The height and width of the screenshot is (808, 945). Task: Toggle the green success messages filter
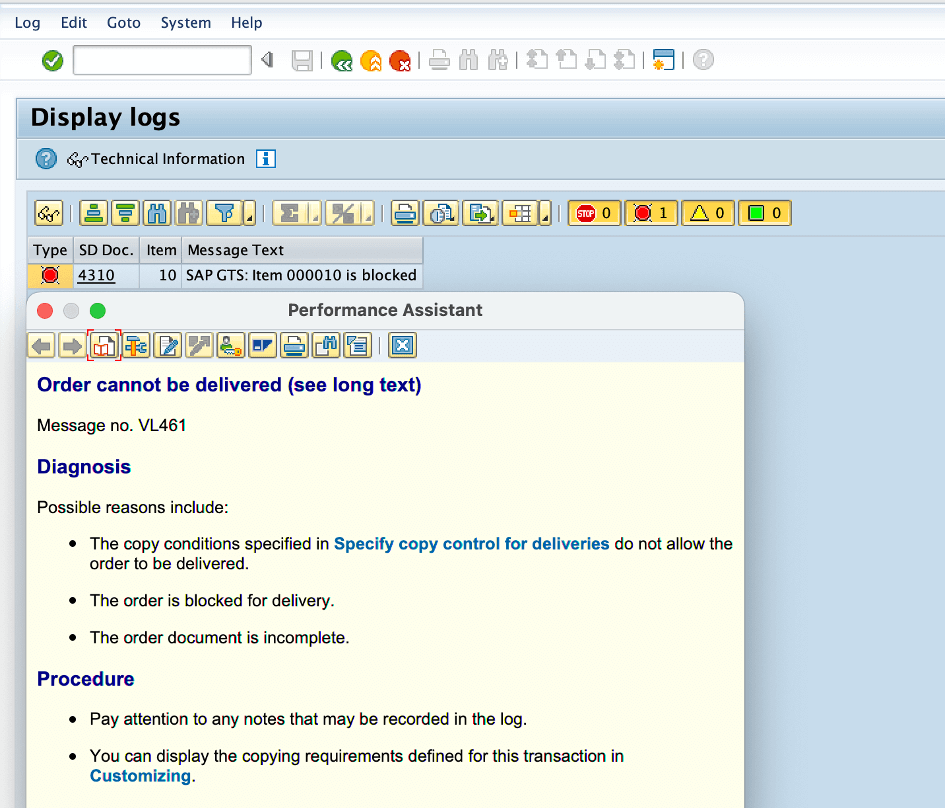pos(765,213)
